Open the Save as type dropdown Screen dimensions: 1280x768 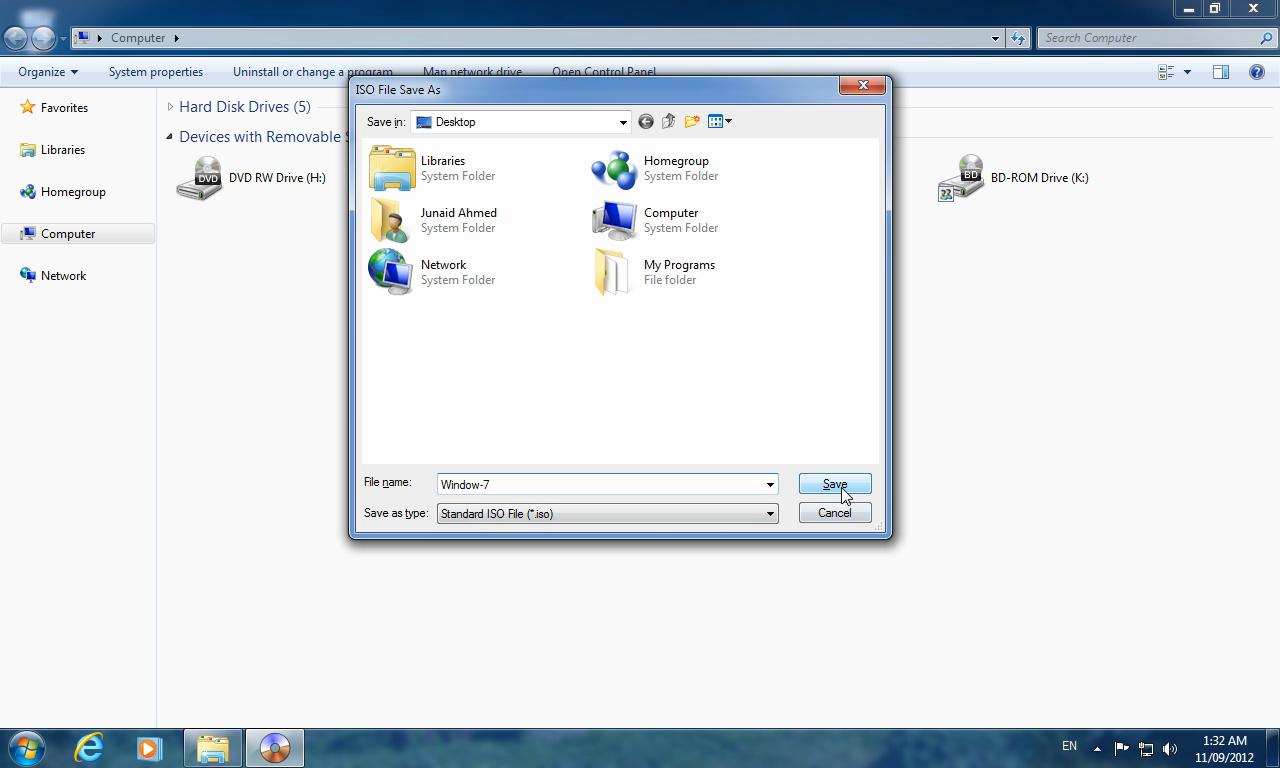coord(768,513)
